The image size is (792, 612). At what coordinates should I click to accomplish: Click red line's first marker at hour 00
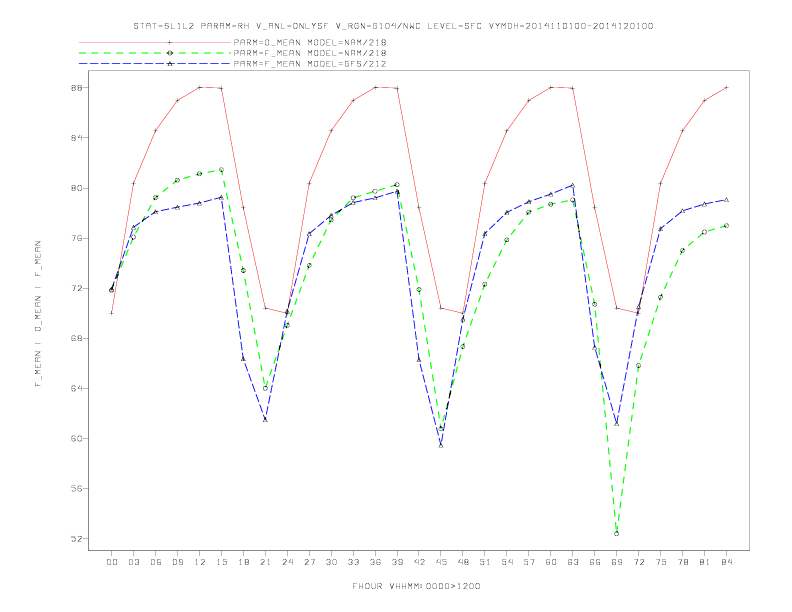(112, 313)
